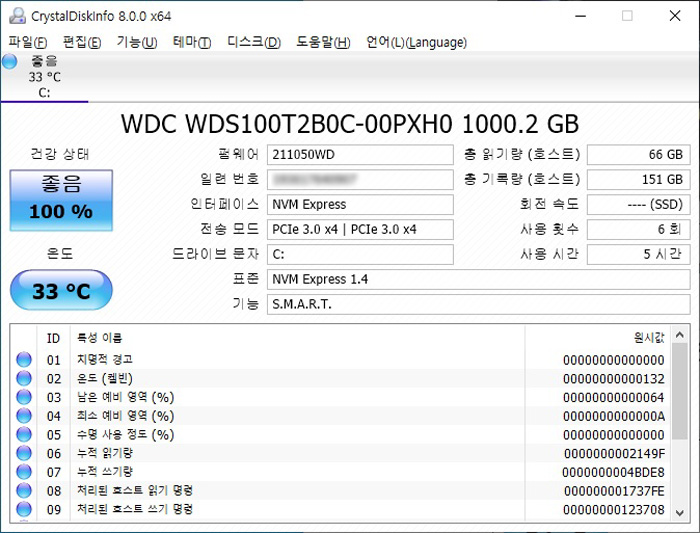Image resolution: width=700 pixels, height=533 pixels.
Task: Select the C: drive status tab
Action: tap(44, 77)
